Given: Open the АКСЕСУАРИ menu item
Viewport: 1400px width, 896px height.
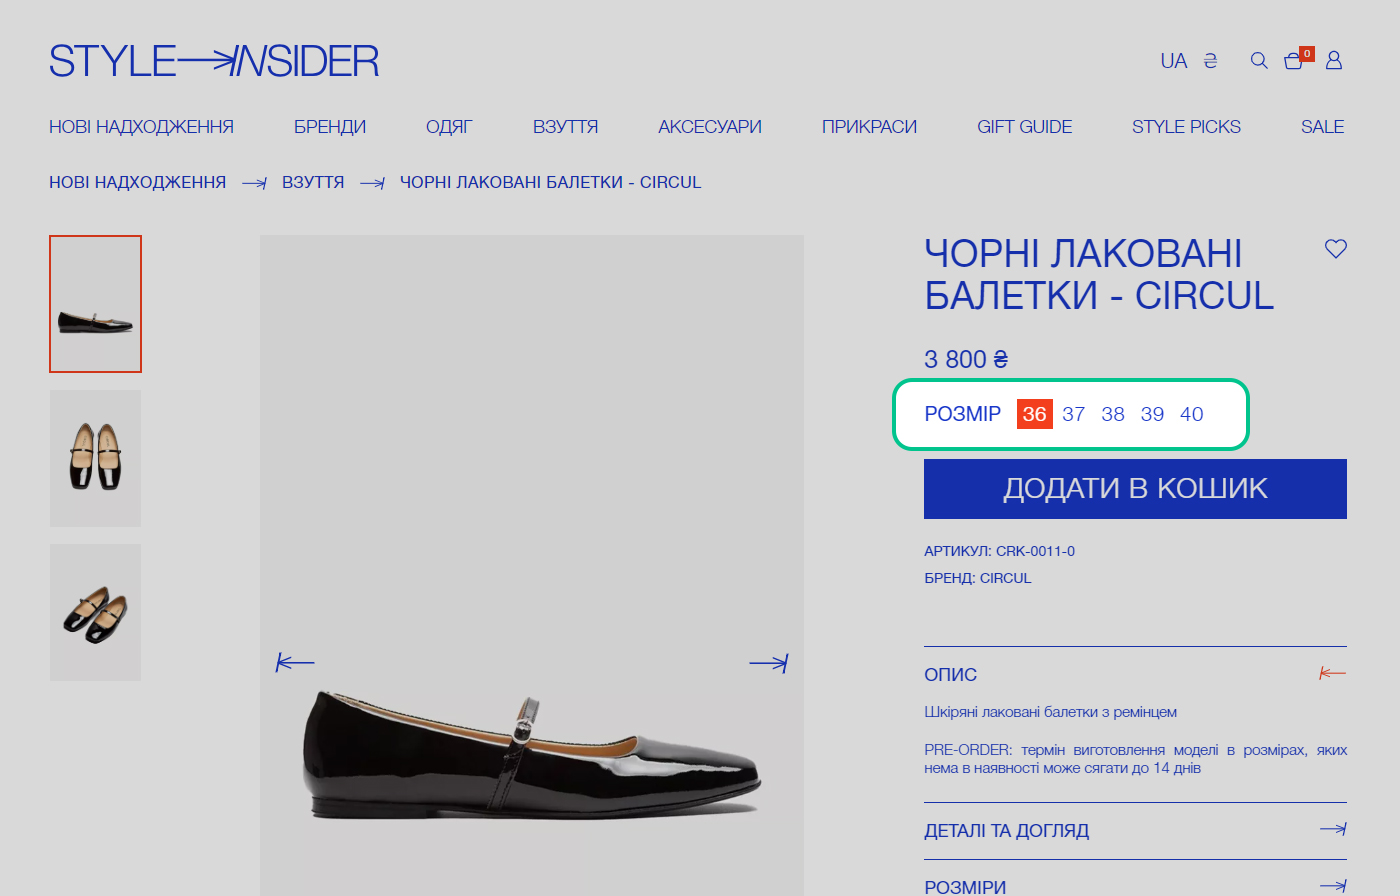Looking at the screenshot, I should pos(710,127).
